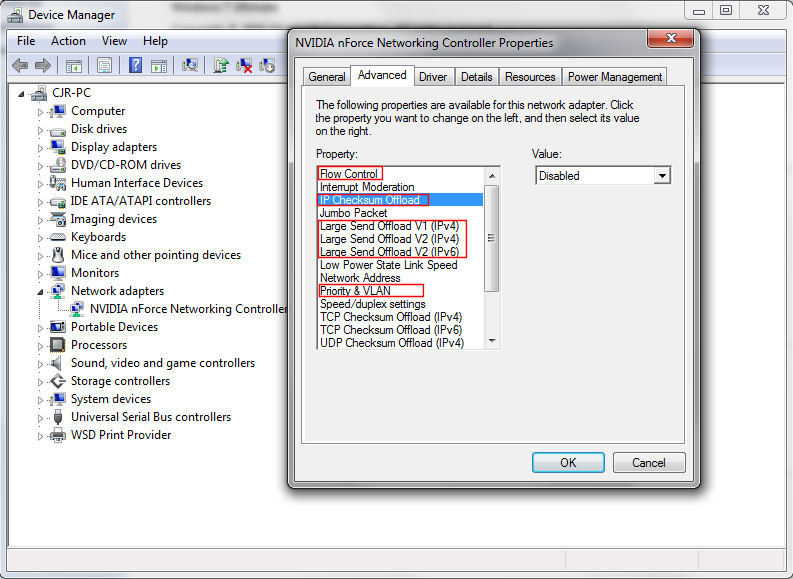
Task: Click the Network adapters category icon
Action: click(58, 291)
